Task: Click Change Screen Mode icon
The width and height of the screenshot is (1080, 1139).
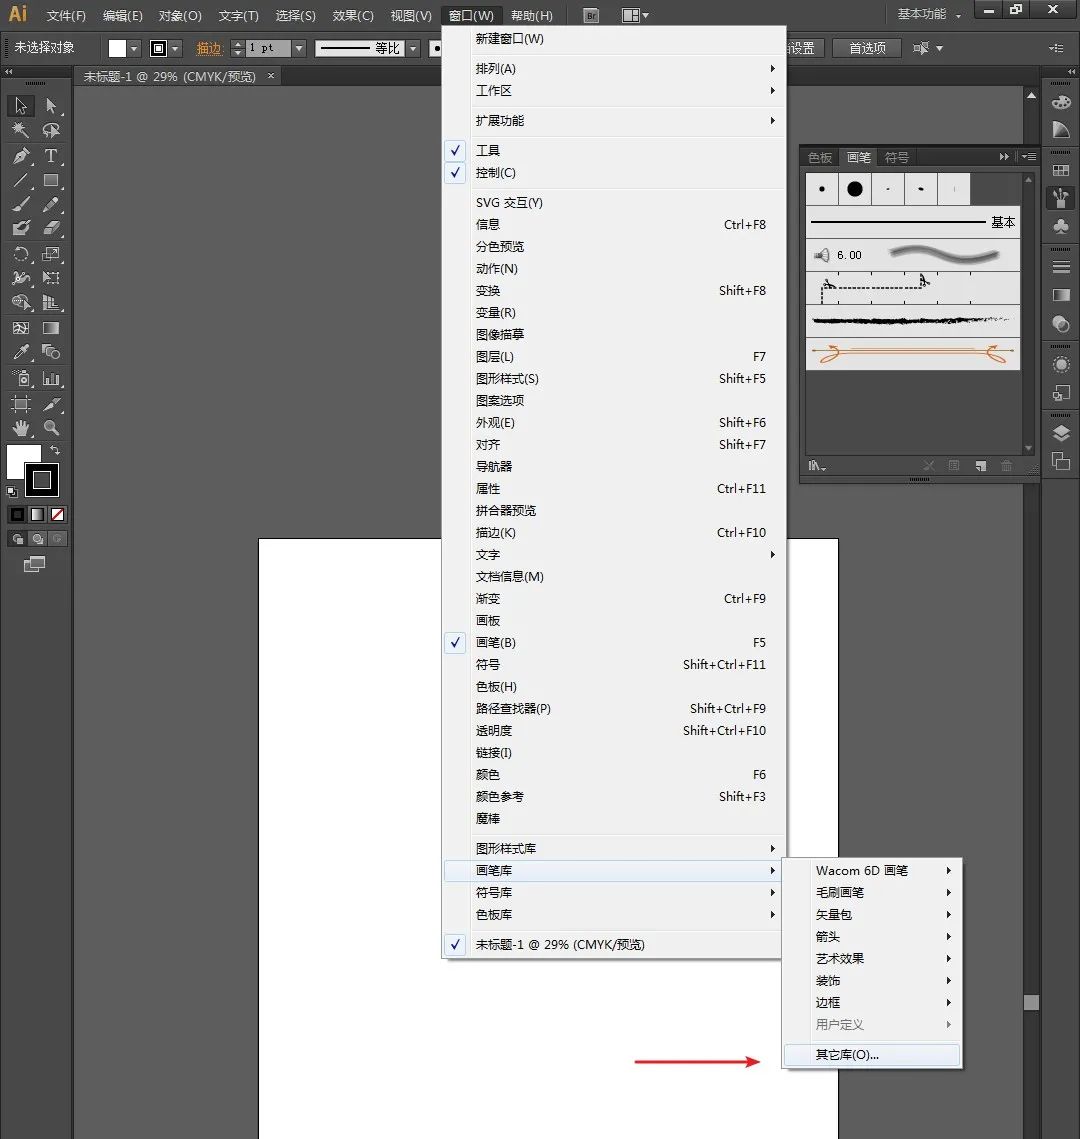Action: 34,564
